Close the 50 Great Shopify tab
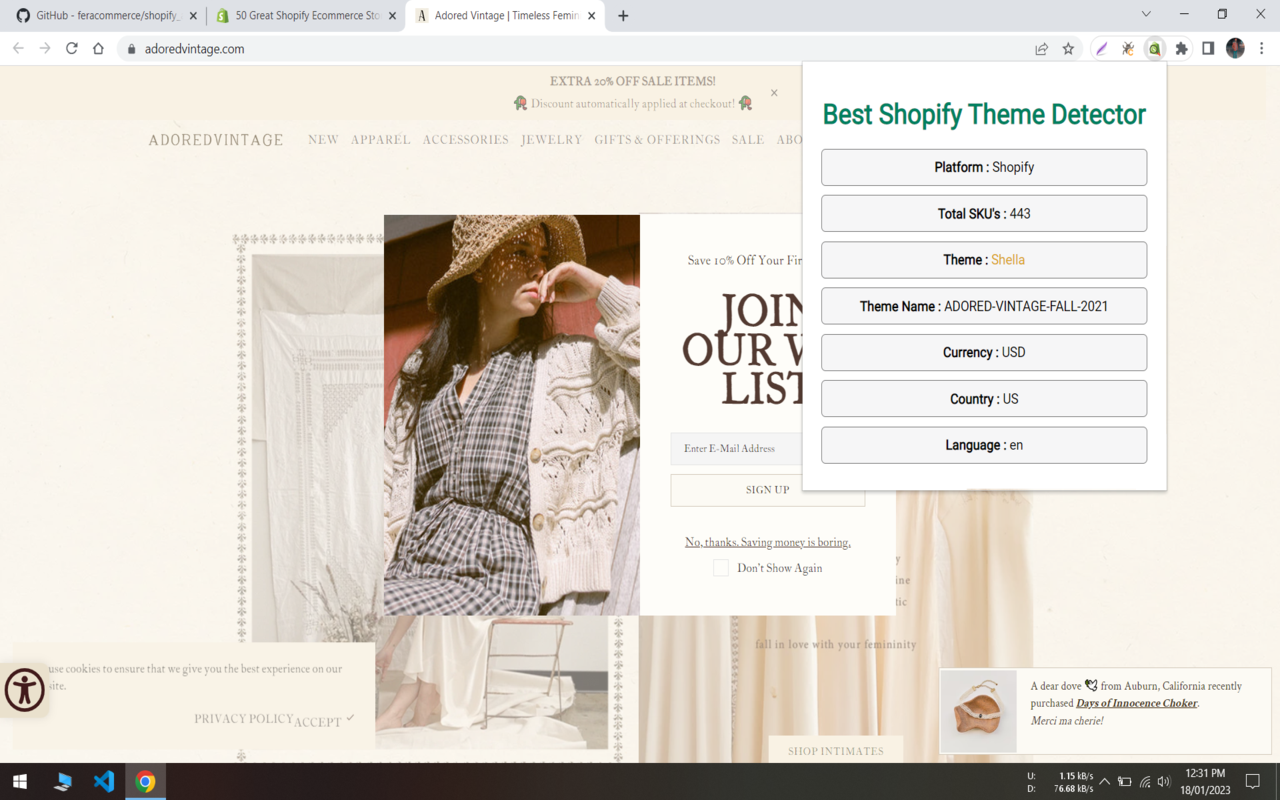Viewport: 1280px width, 800px height. click(x=393, y=16)
